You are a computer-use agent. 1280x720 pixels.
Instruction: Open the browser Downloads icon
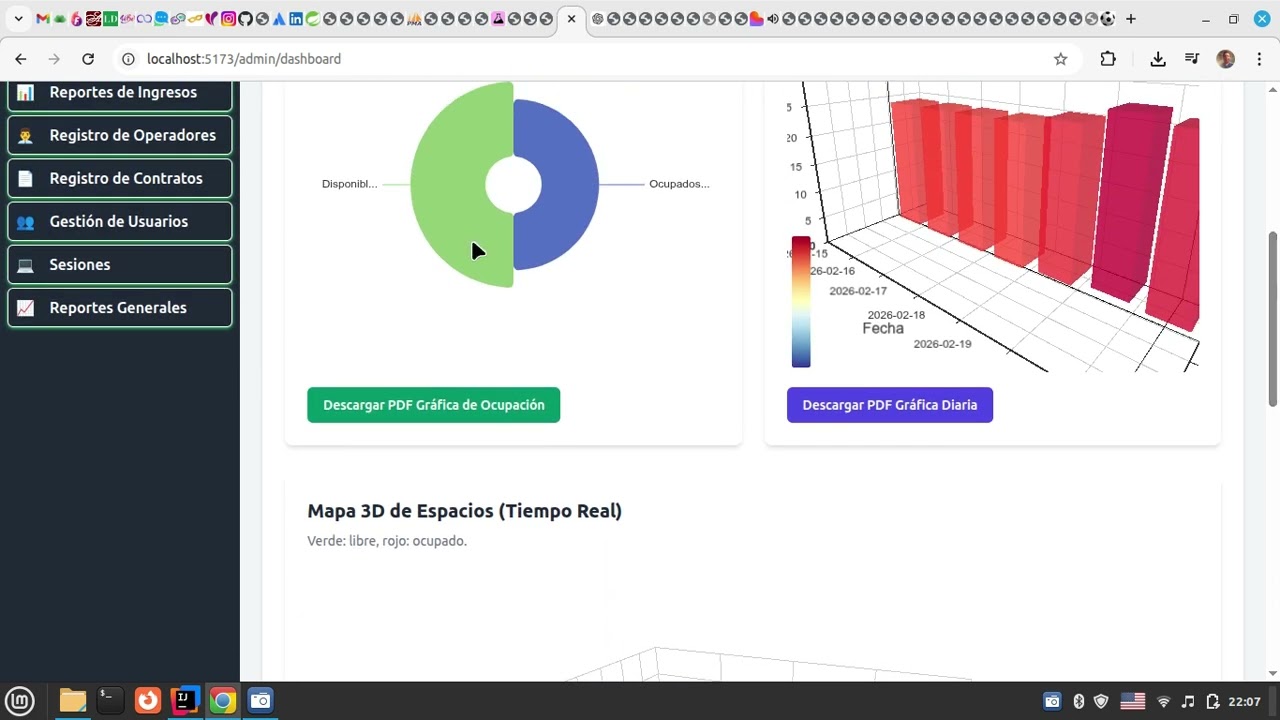[x=1158, y=59]
